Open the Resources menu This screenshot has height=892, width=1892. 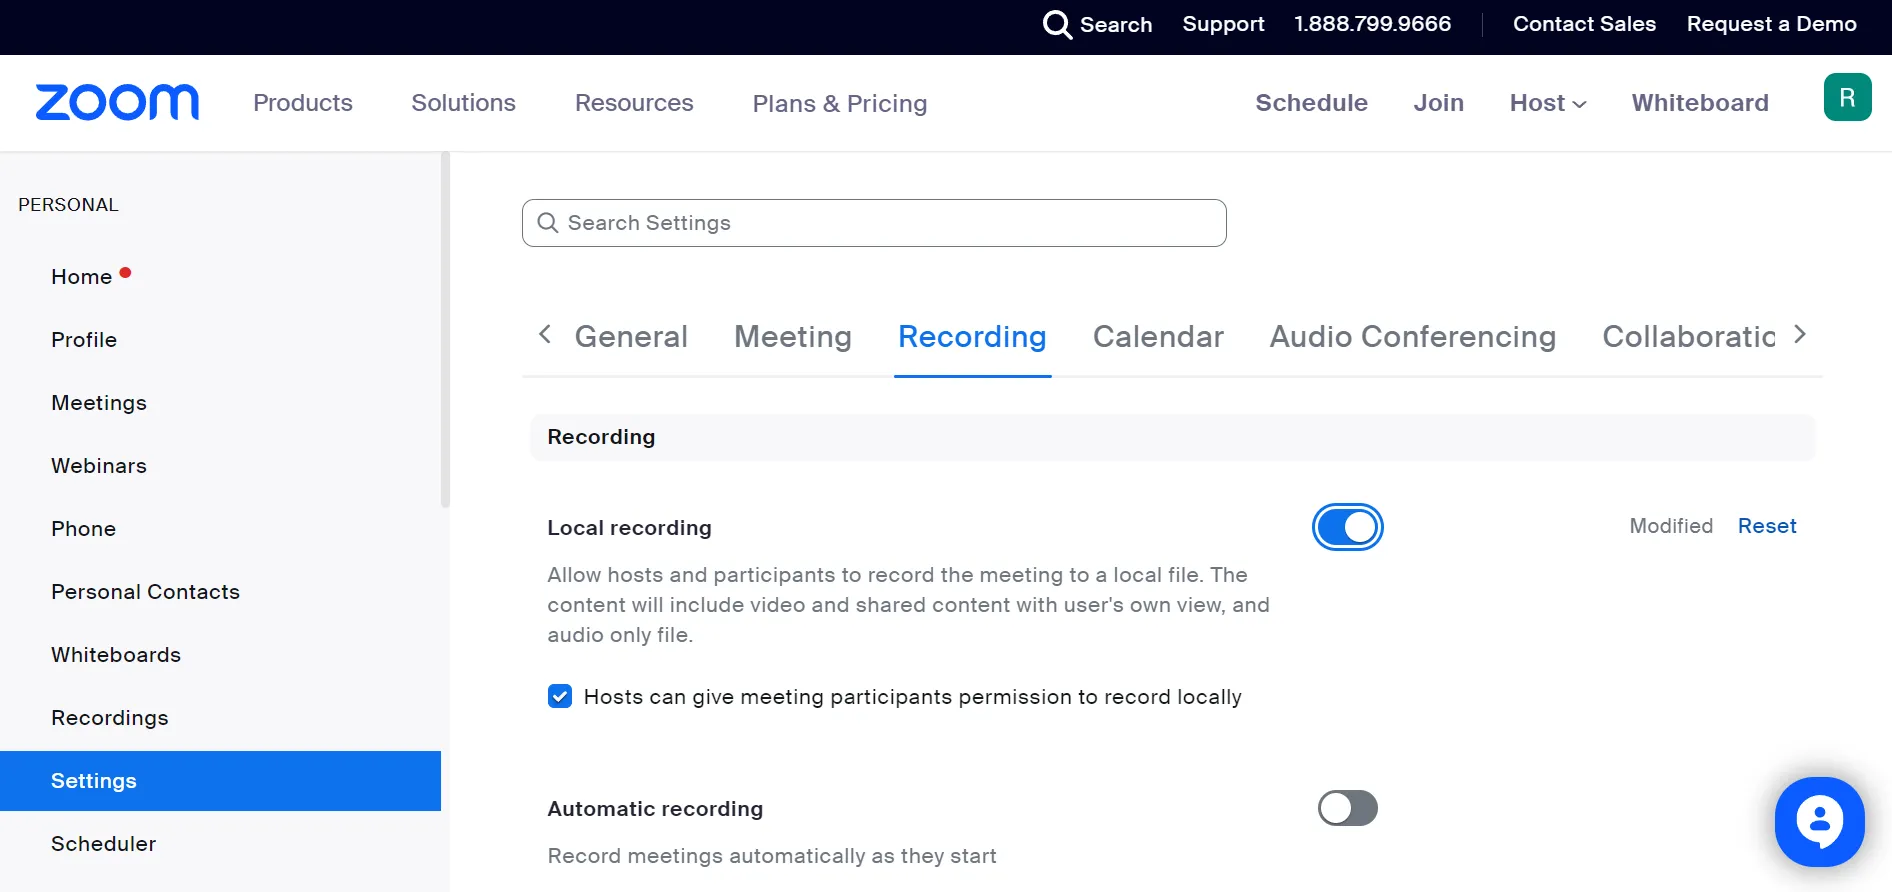(x=634, y=103)
